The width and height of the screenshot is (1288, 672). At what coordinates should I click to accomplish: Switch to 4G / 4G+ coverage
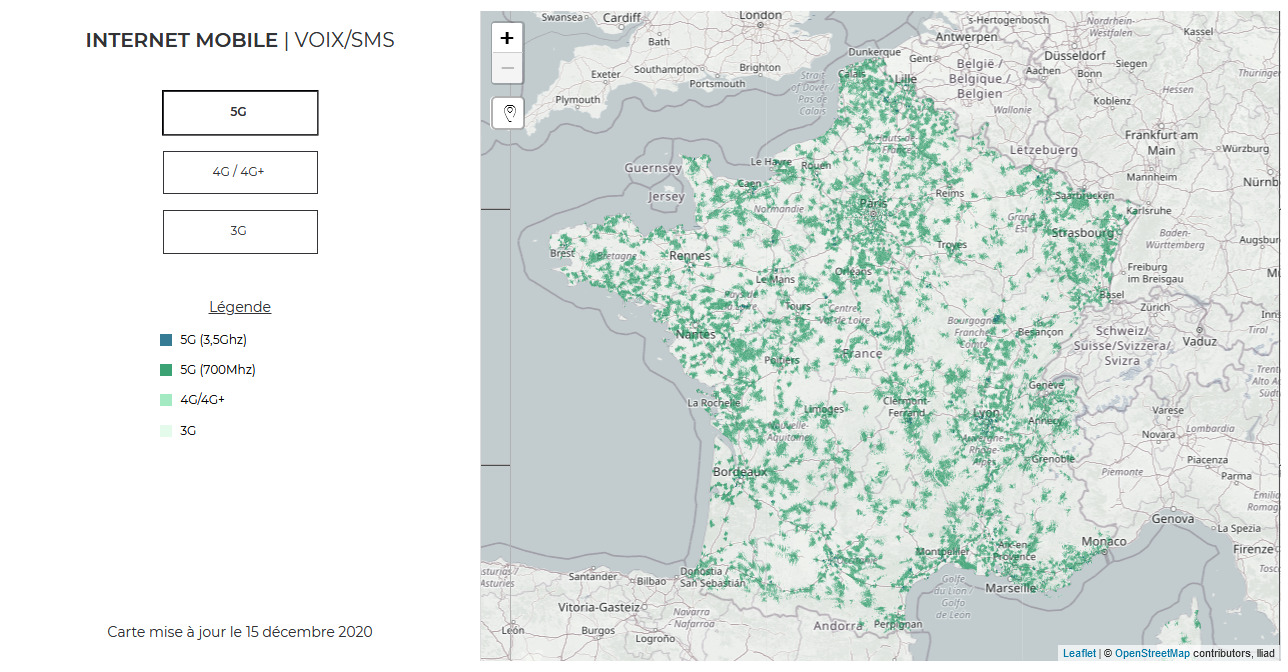tap(240, 172)
